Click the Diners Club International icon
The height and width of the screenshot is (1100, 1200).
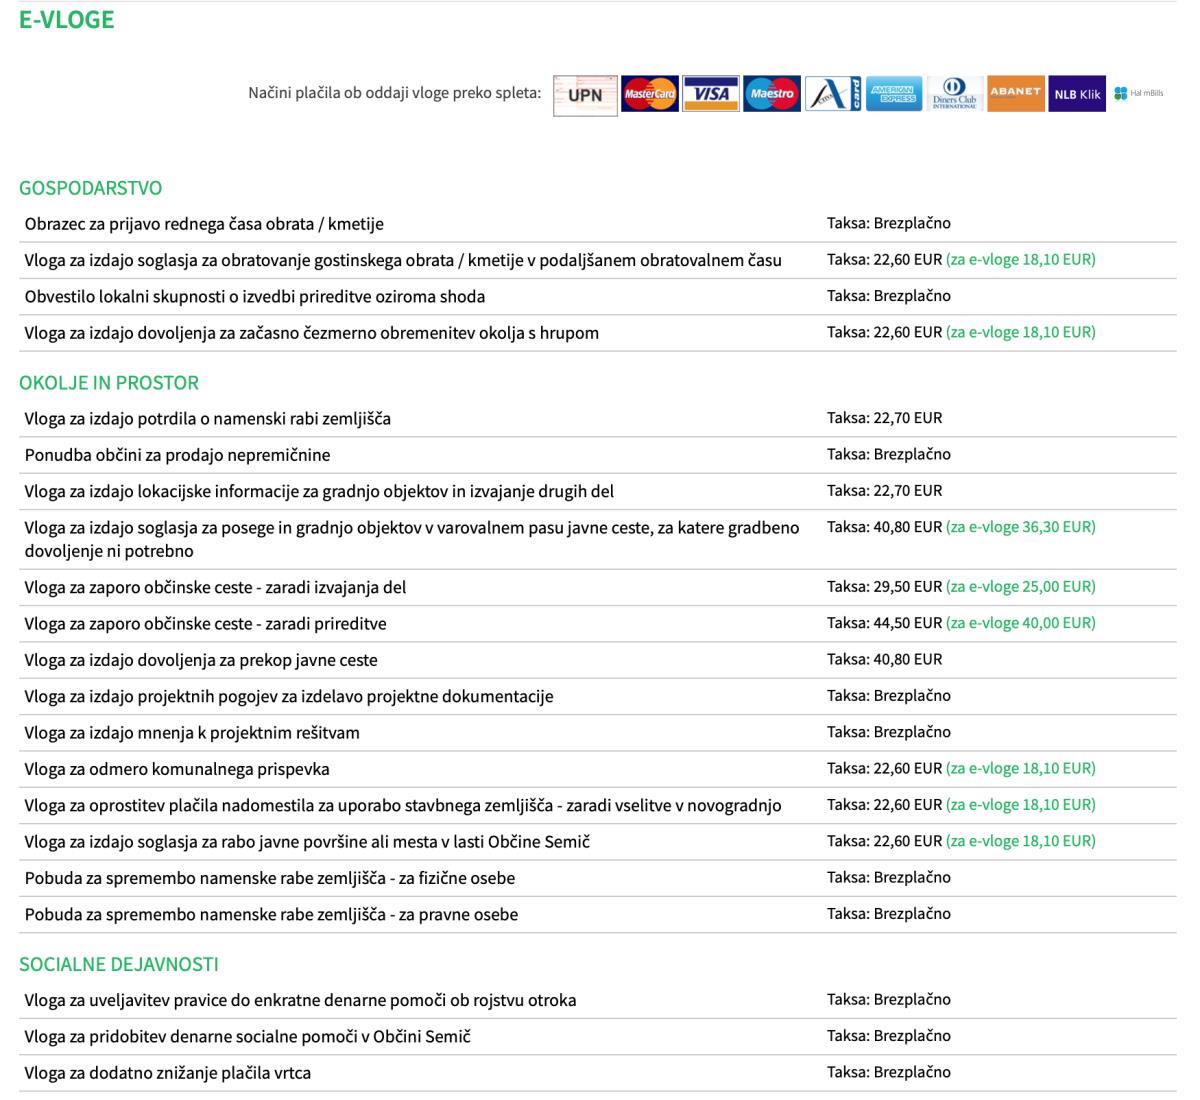(x=954, y=94)
